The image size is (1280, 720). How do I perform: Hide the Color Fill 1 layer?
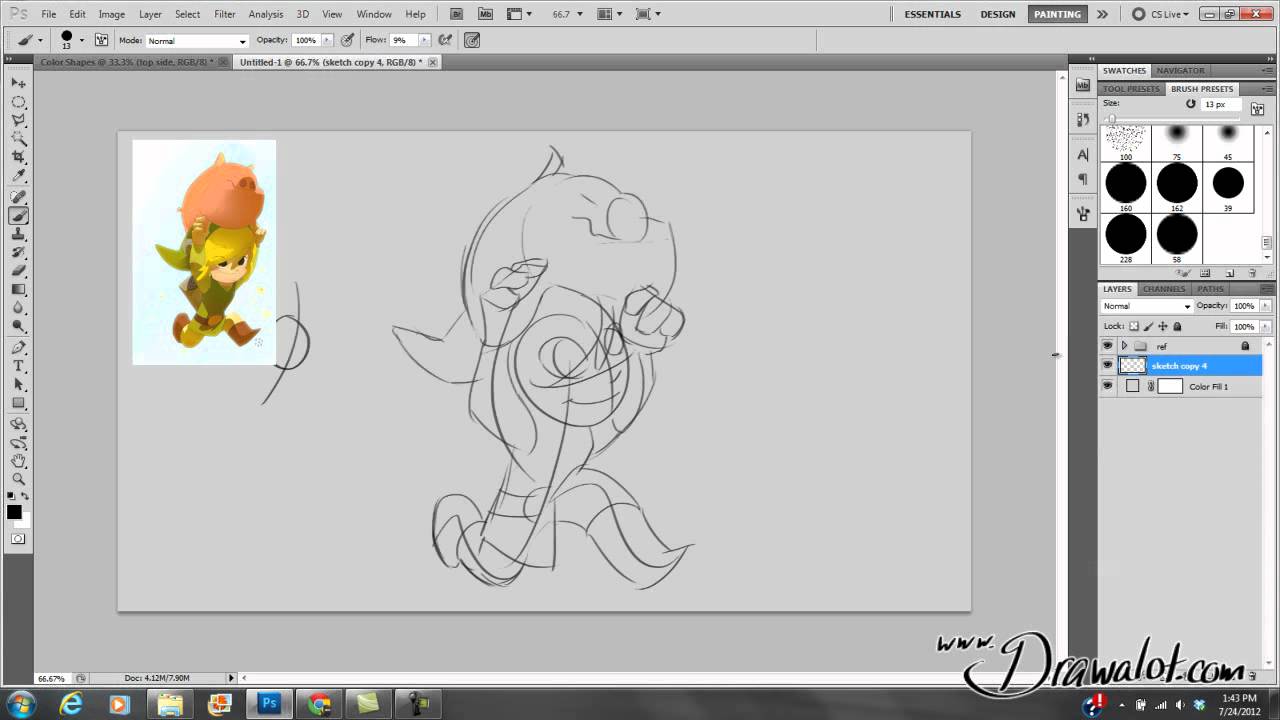tap(1107, 386)
